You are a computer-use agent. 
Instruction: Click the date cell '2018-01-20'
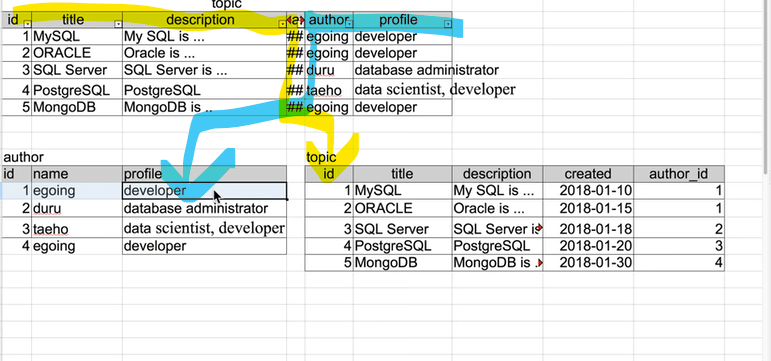point(588,246)
